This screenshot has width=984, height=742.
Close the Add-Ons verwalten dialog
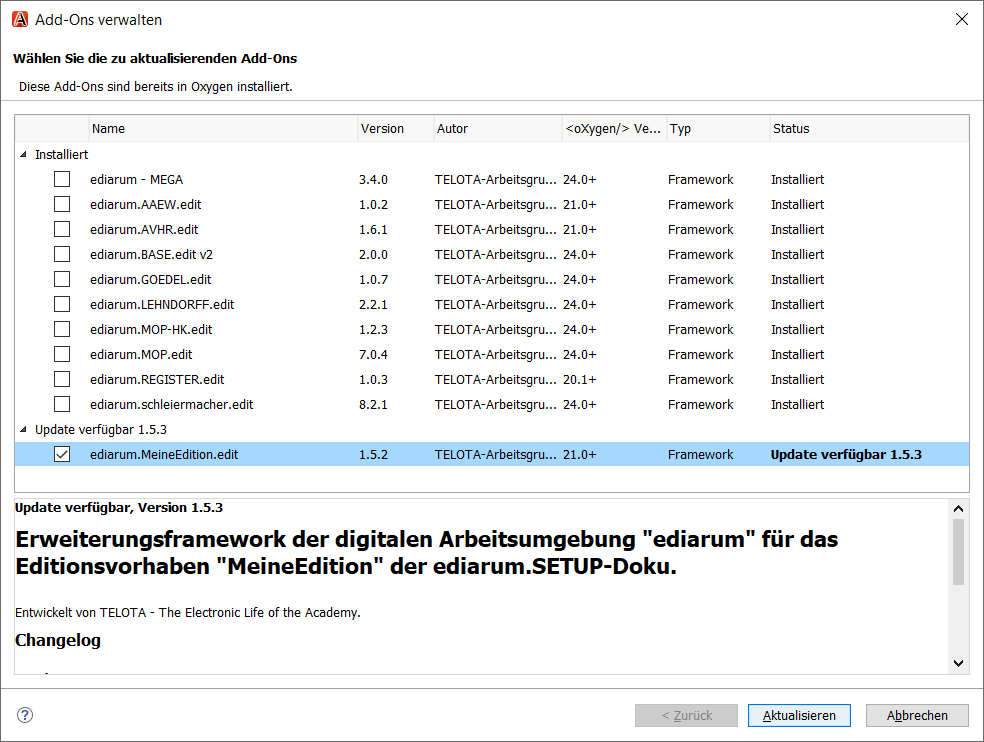[x=961, y=19]
